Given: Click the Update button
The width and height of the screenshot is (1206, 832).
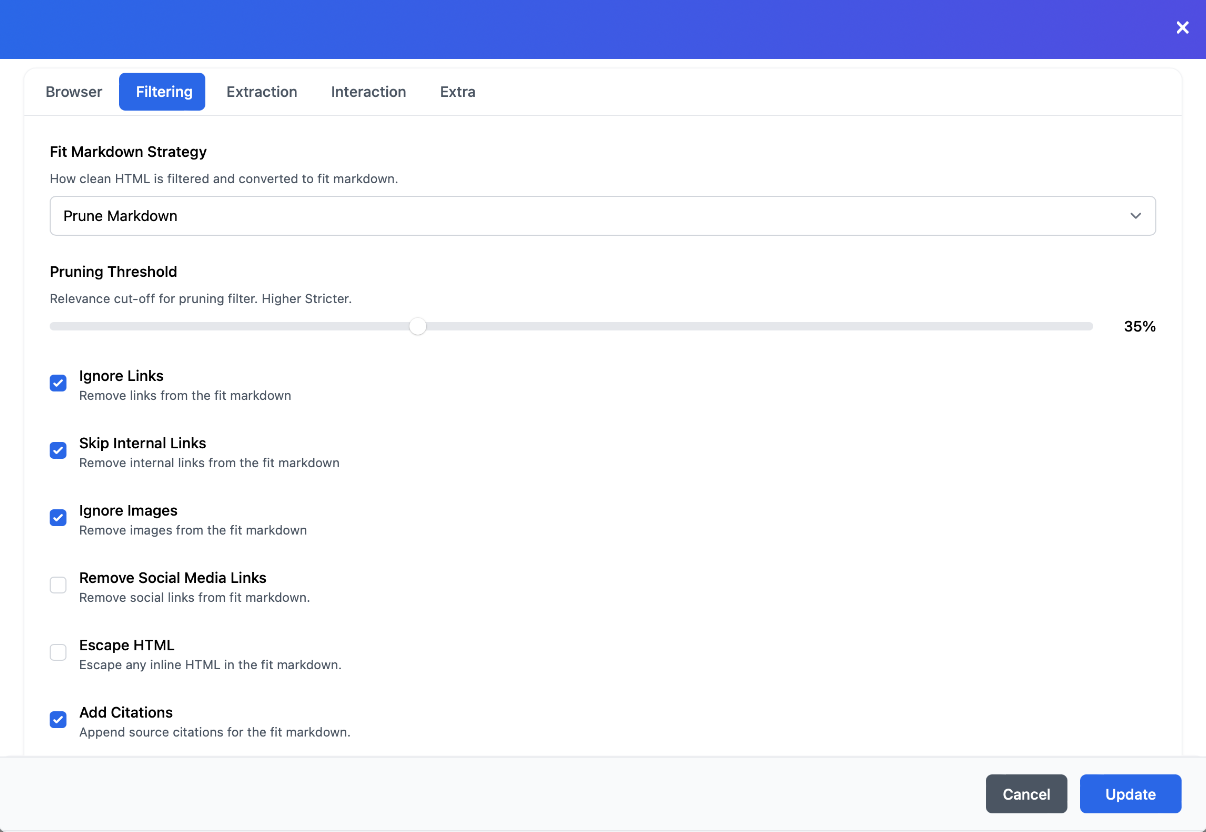Looking at the screenshot, I should tap(1131, 794).
